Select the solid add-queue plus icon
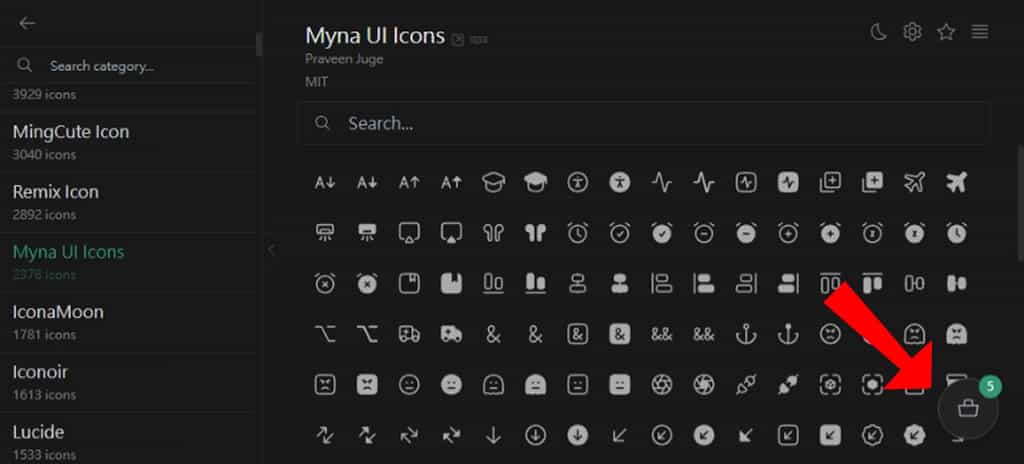Screen dimensions: 1024x464 pos(872,182)
